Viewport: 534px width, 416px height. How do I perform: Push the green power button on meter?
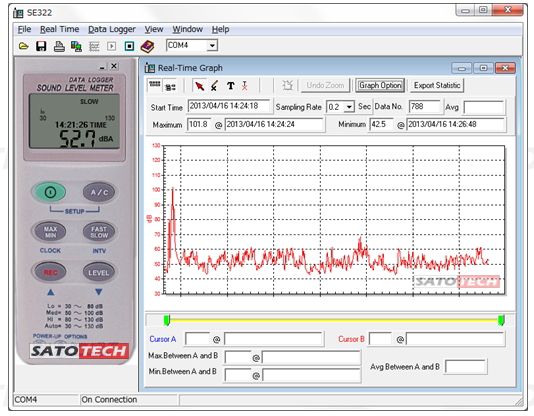tap(49, 192)
